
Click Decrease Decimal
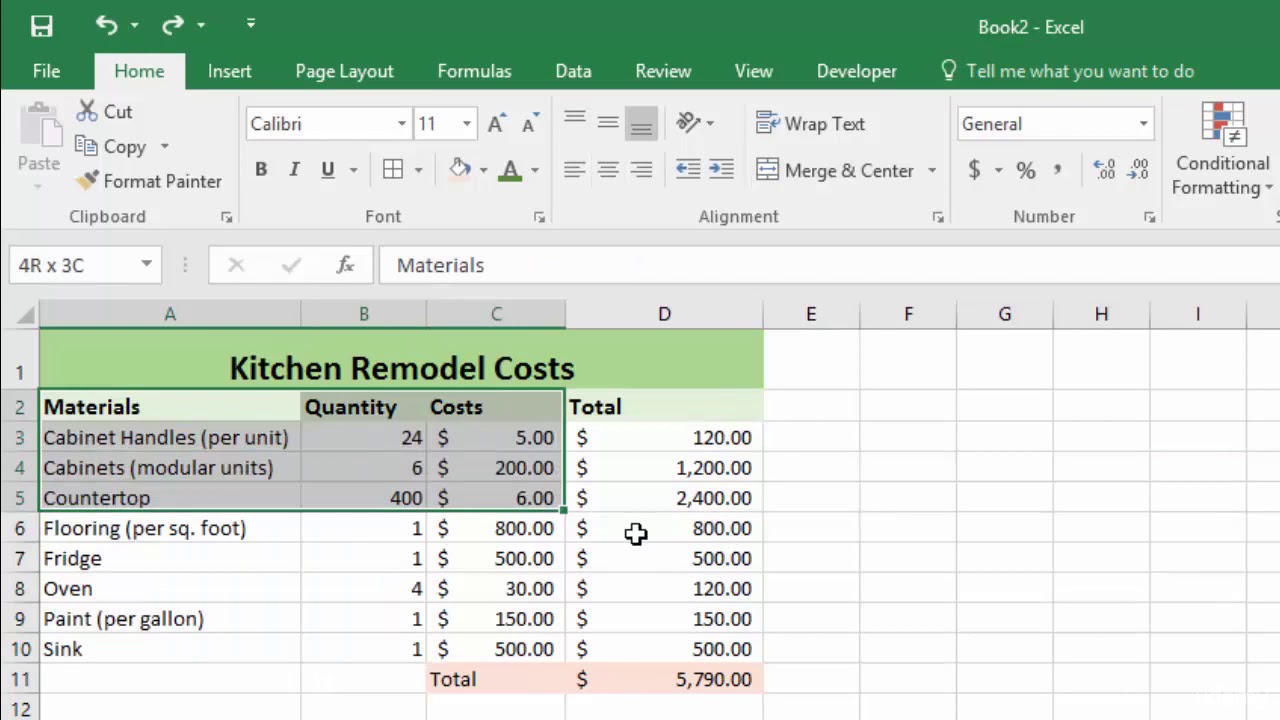pos(1138,170)
